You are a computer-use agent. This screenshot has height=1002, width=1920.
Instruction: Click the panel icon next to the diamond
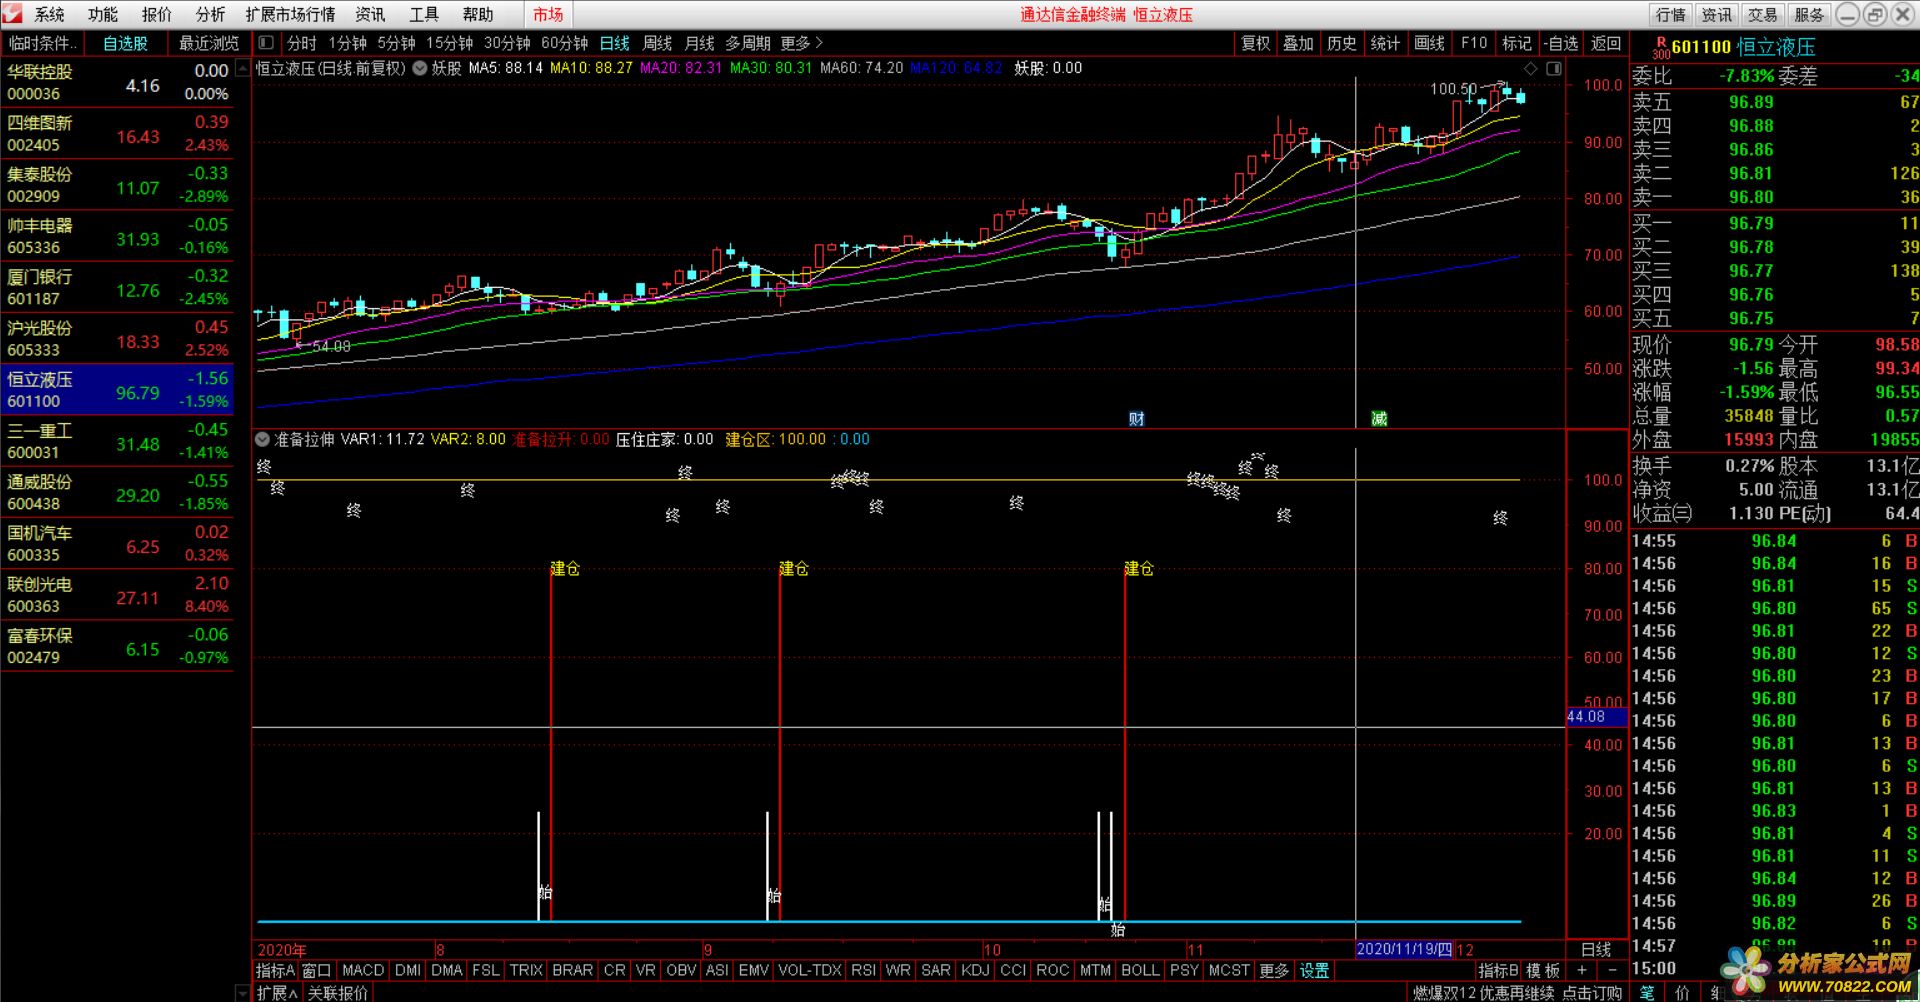pyautogui.click(x=1554, y=68)
